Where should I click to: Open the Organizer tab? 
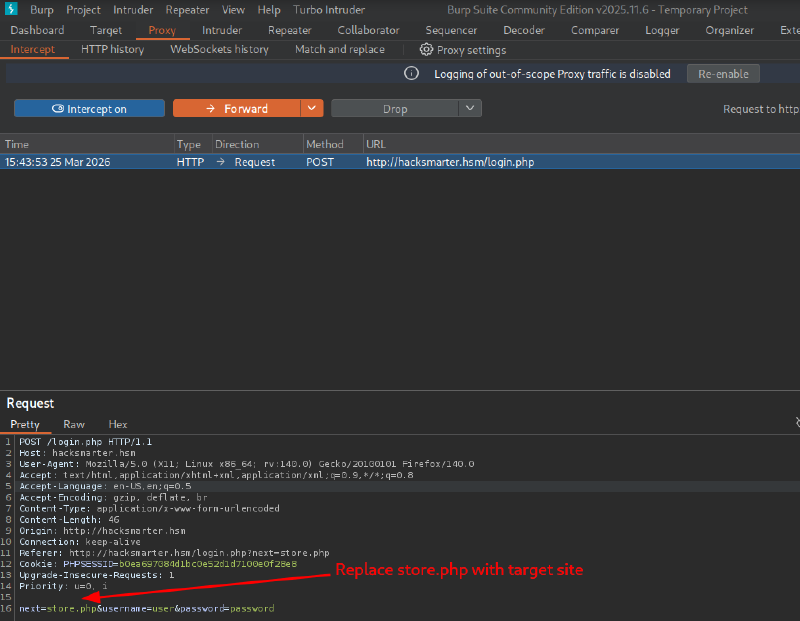coord(730,30)
